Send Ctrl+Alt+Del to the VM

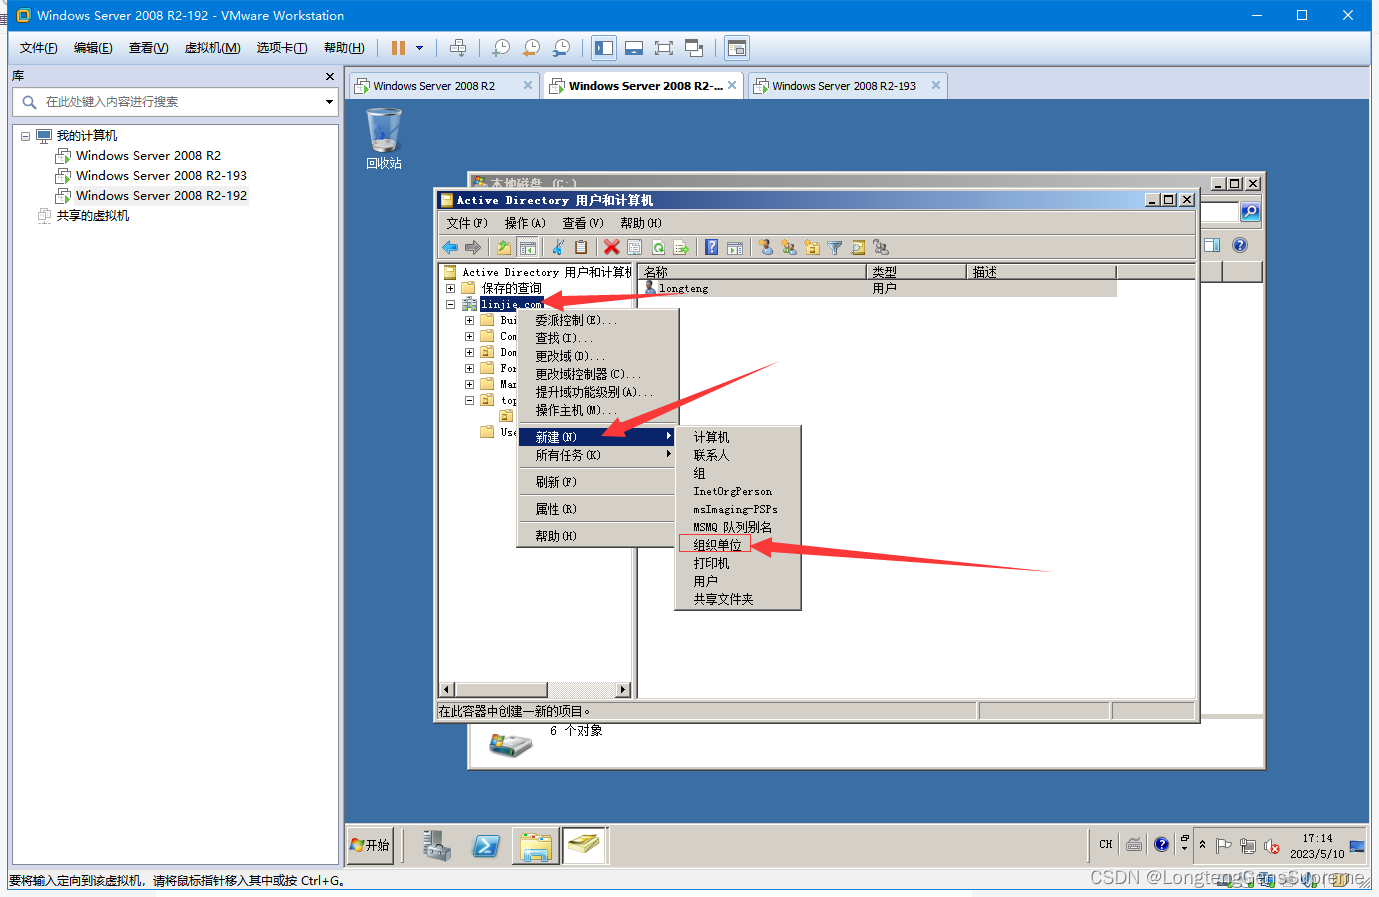[x=458, y=48]
